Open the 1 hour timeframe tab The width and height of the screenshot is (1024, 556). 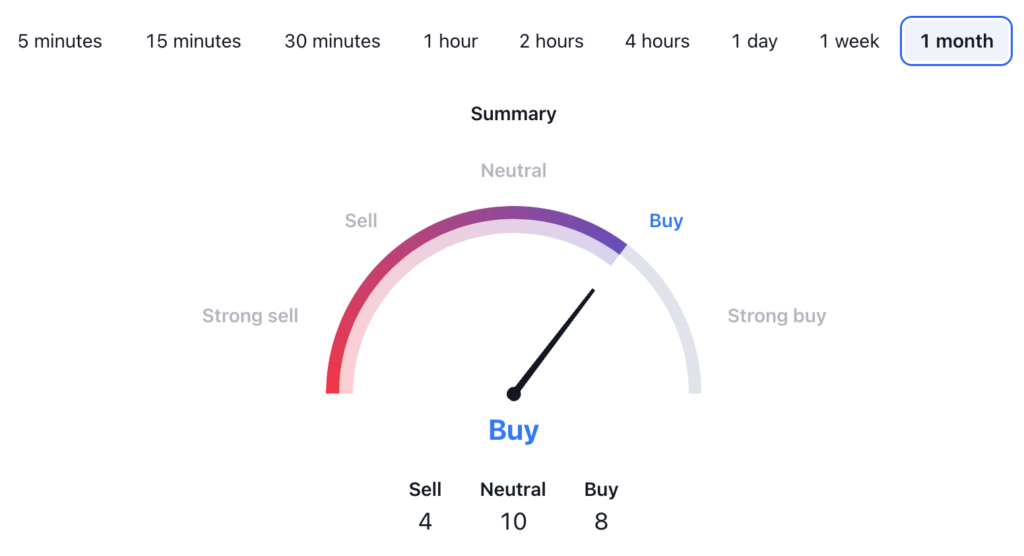(450, 41)
